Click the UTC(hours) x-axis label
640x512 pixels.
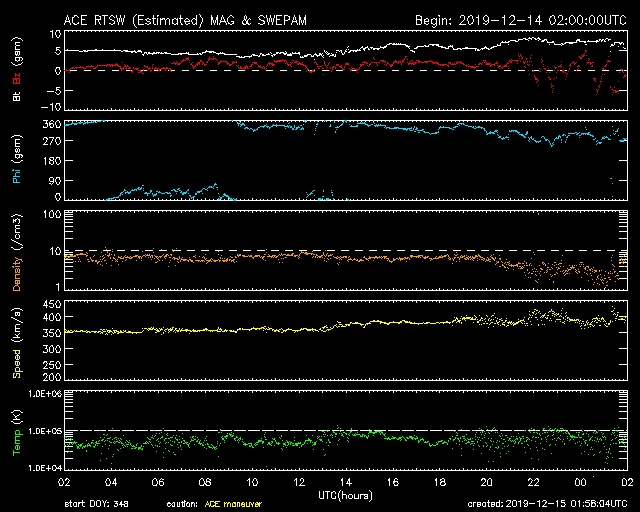tap(345, 496)
